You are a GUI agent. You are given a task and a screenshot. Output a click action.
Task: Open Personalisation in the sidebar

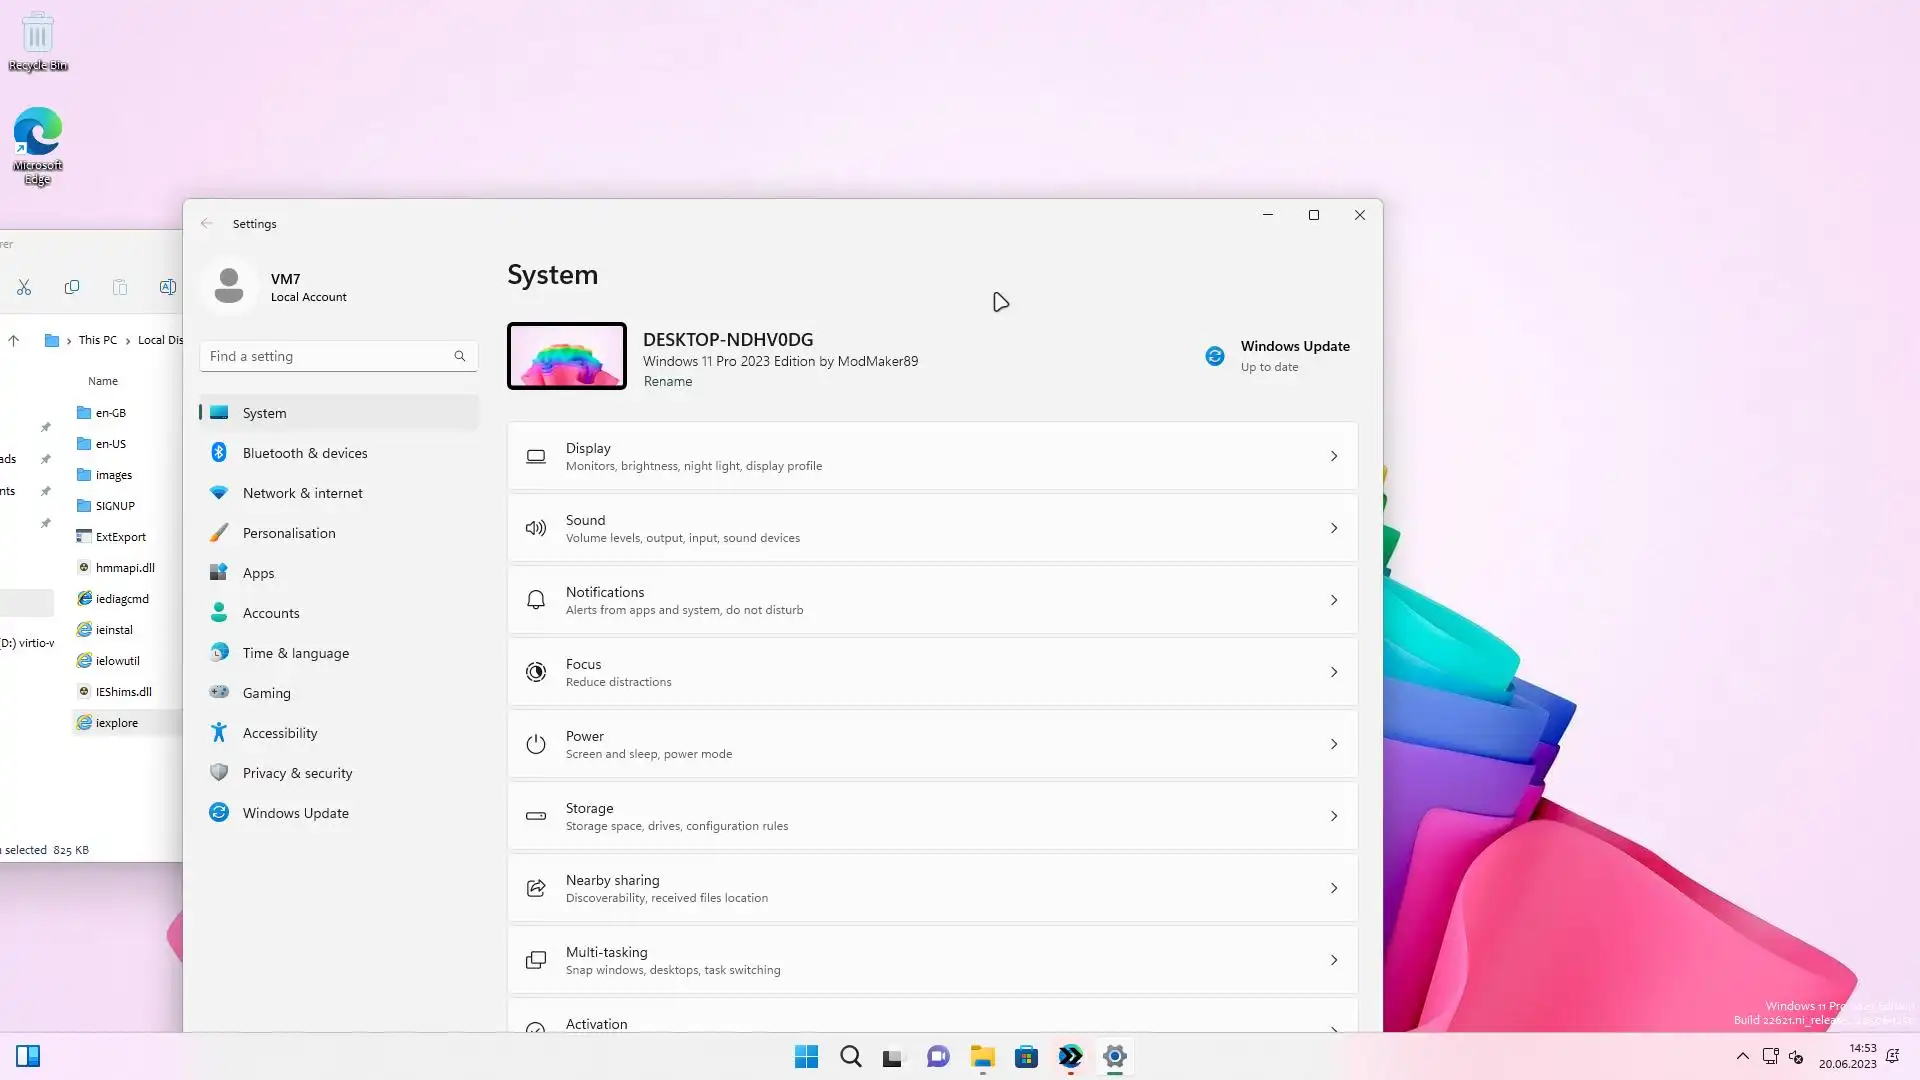[x=288, y=533]
